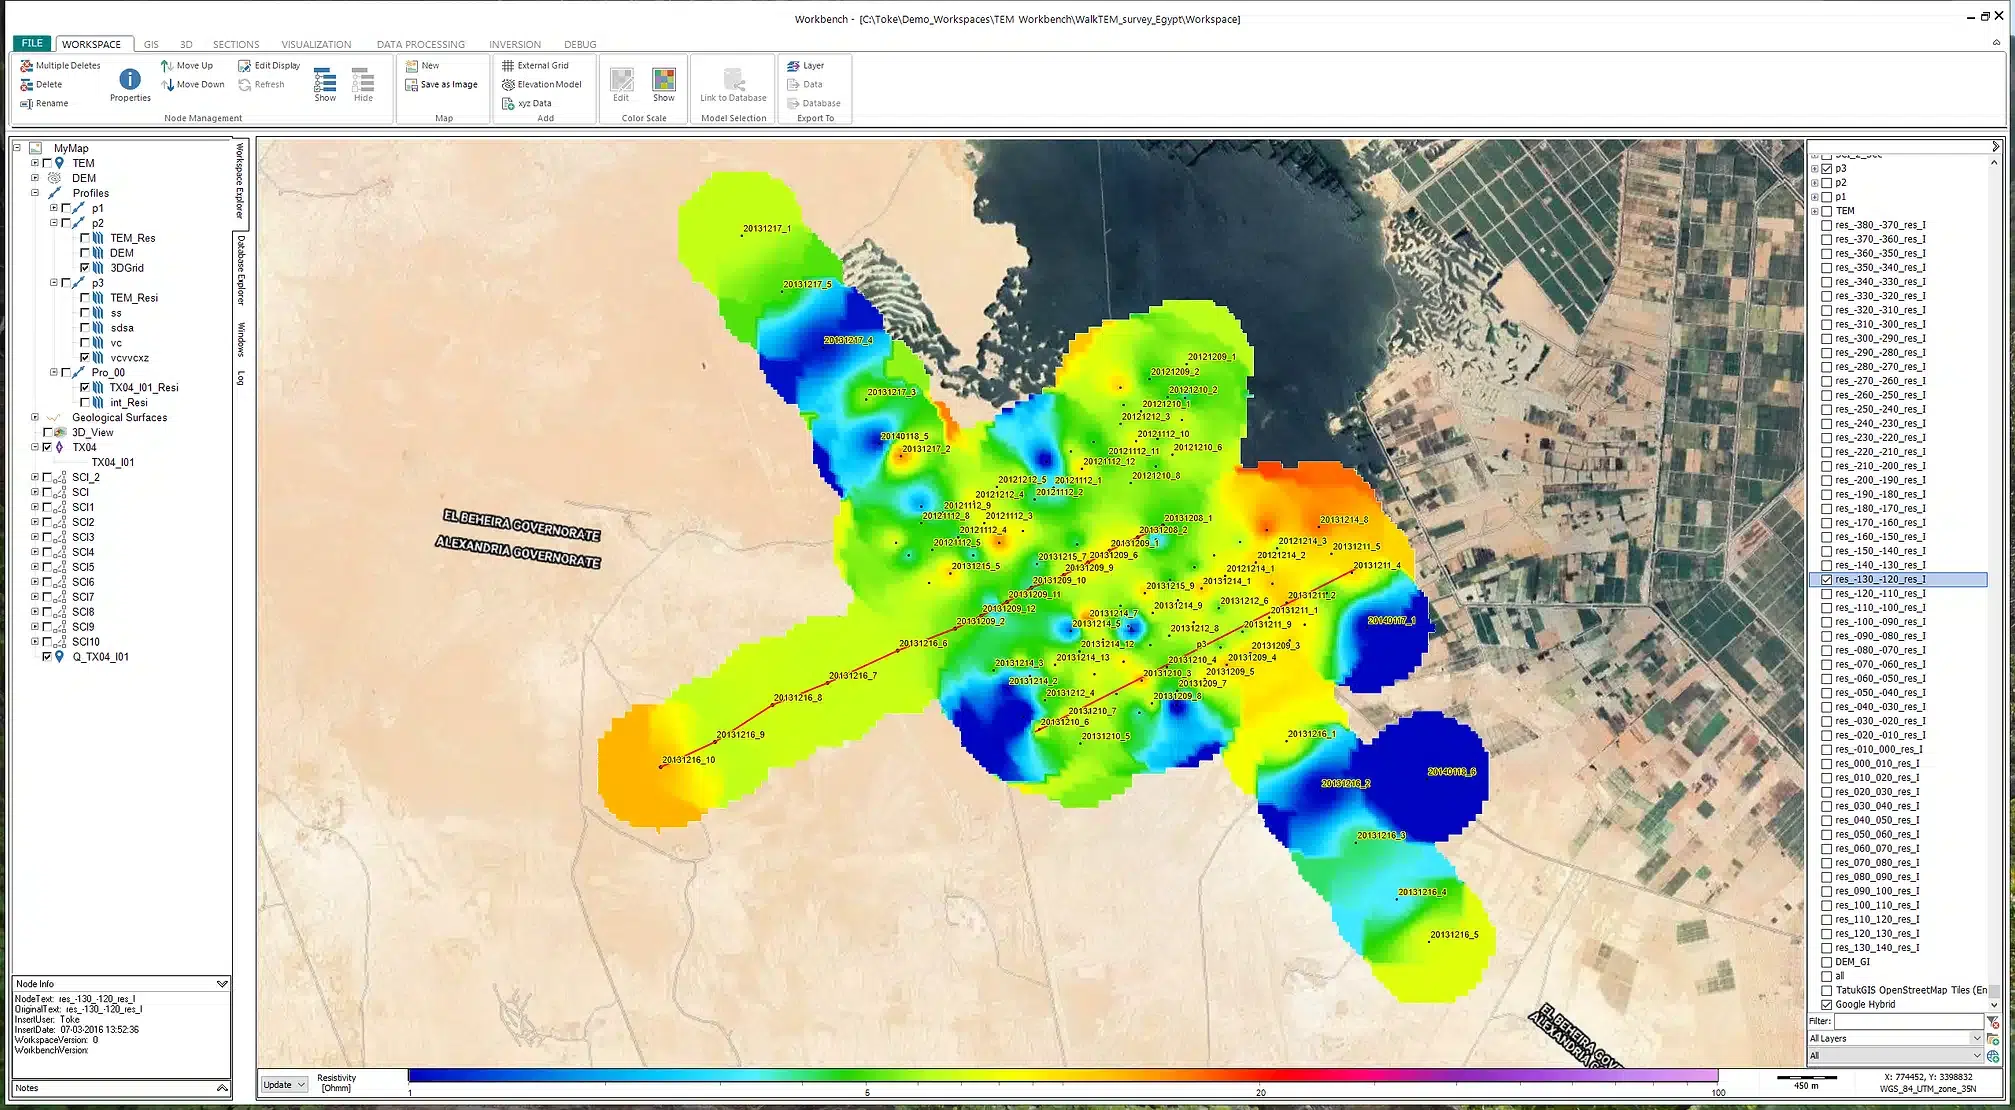The width and height of the screenshot is (2015, 1110).
Task: Export To Layer
Action: point(806,66)
